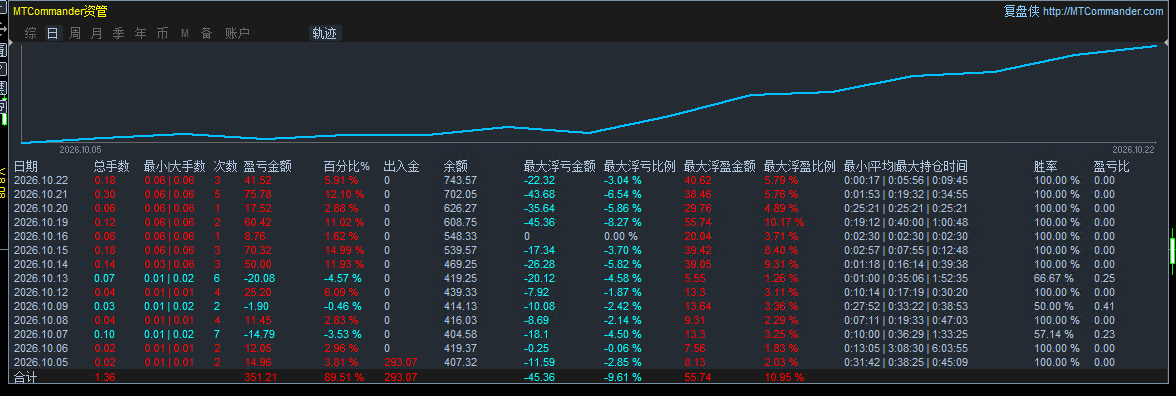Click the 14.99 % percentage value
Image resolution: width=1176 pixels, height=396 pixels.
[x=344, y=250]
